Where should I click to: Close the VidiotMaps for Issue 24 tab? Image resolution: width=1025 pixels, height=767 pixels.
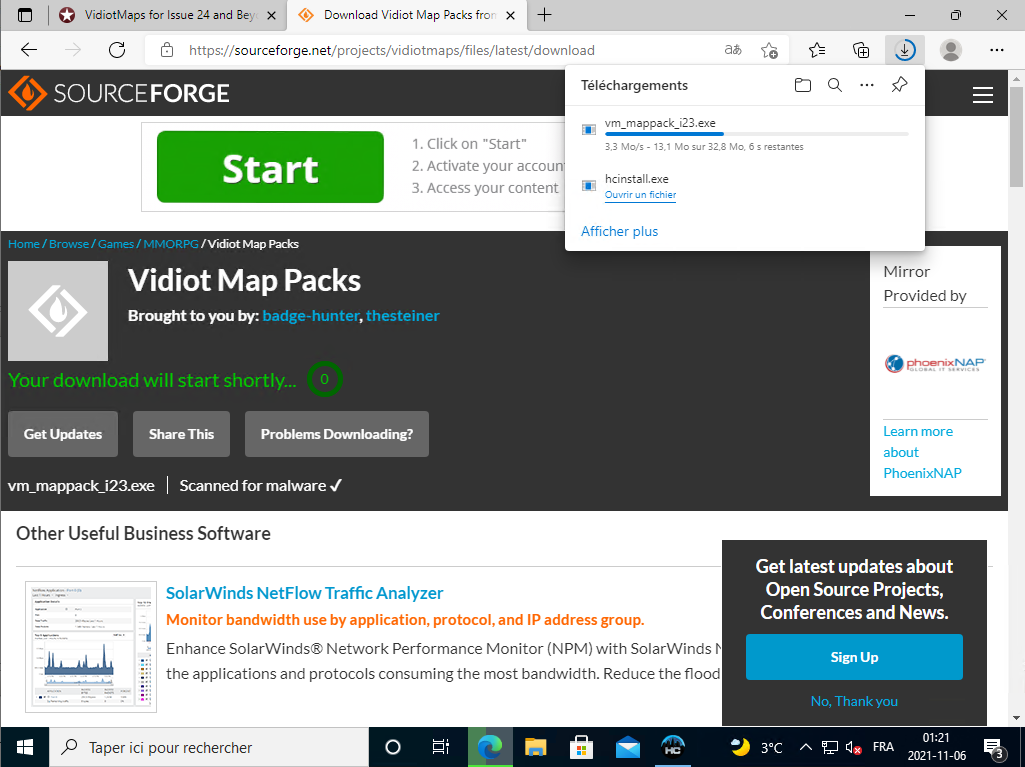coord(272,15)
